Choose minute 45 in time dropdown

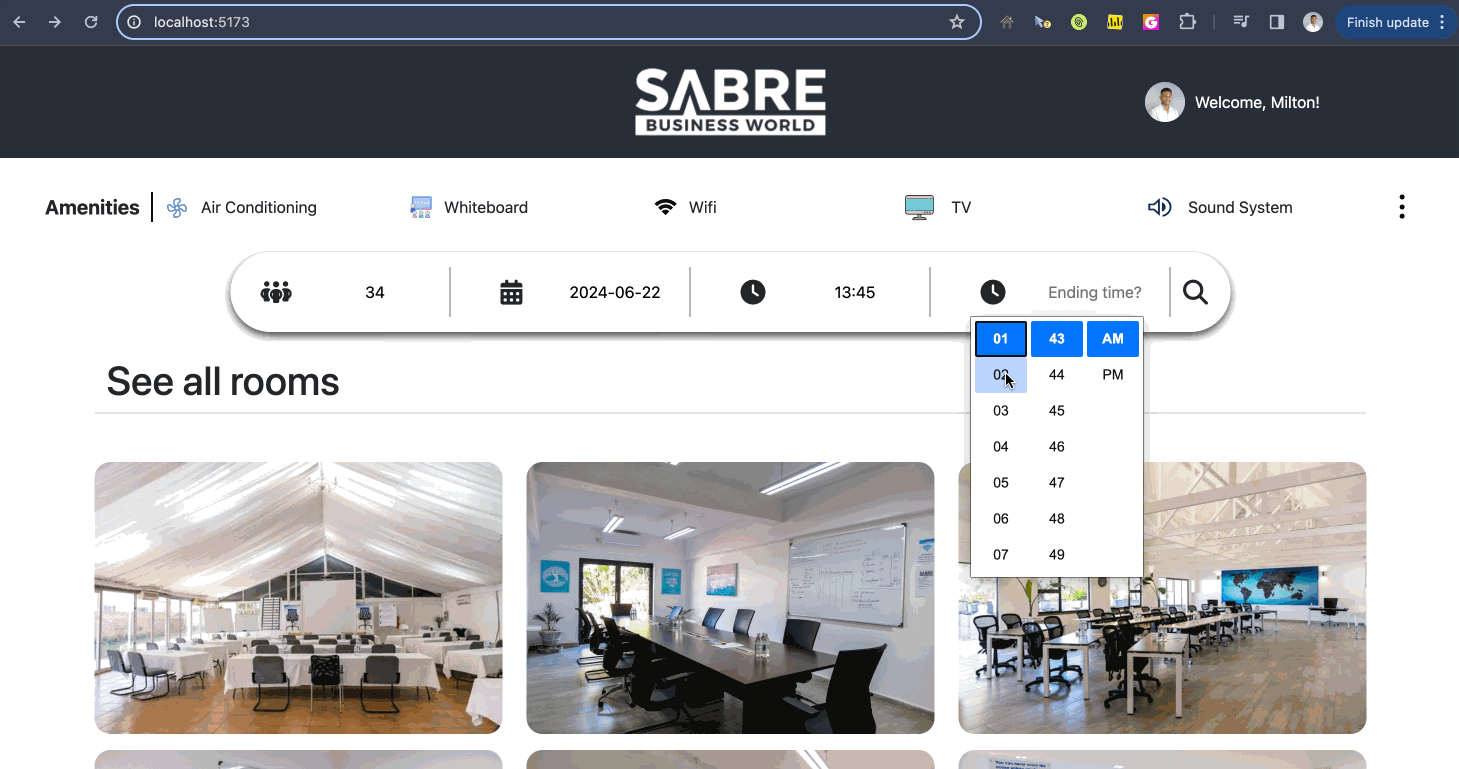click(x=1056, y=411)
